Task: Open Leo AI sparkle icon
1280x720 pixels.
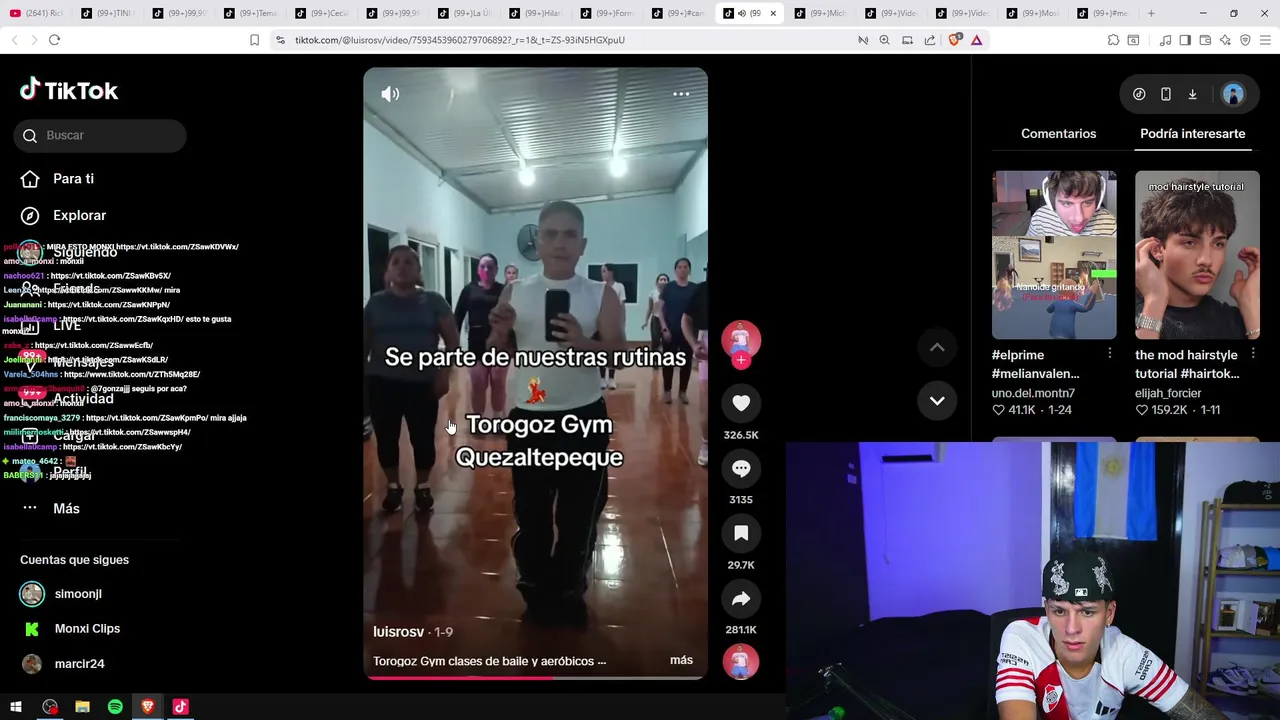Action: click(1225, 40)
